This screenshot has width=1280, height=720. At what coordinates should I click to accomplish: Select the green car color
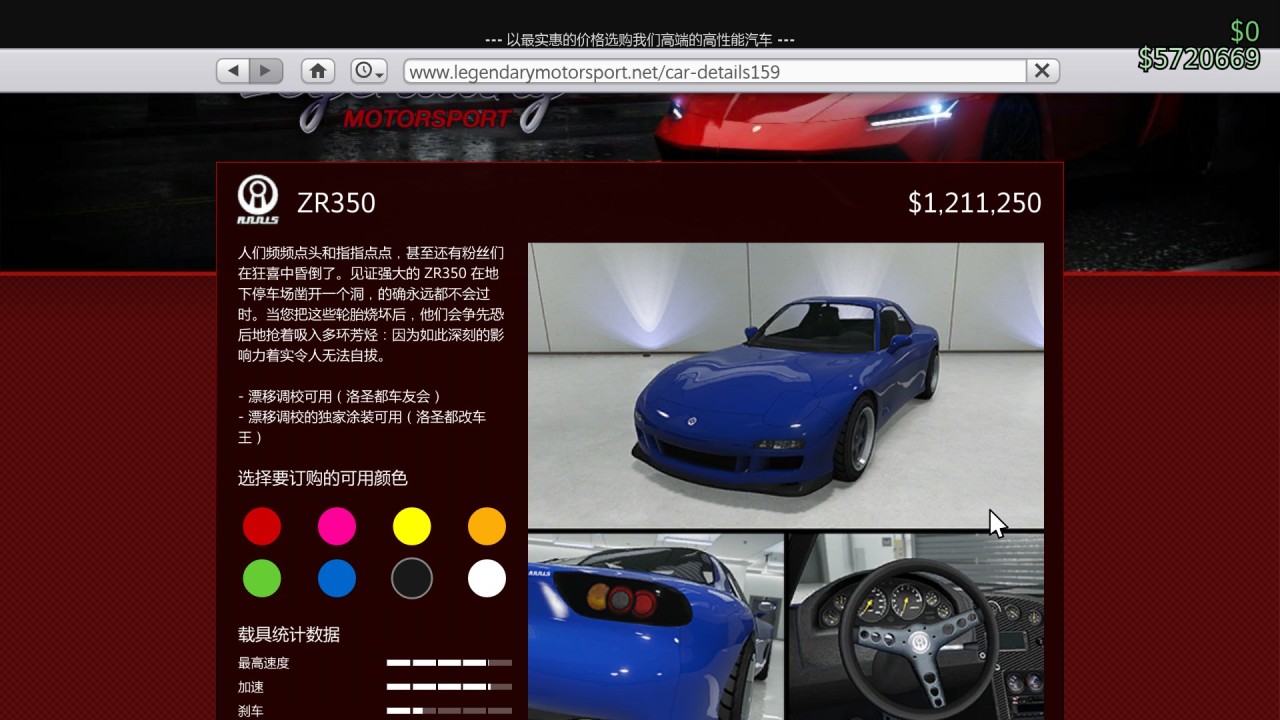[262, 578]
